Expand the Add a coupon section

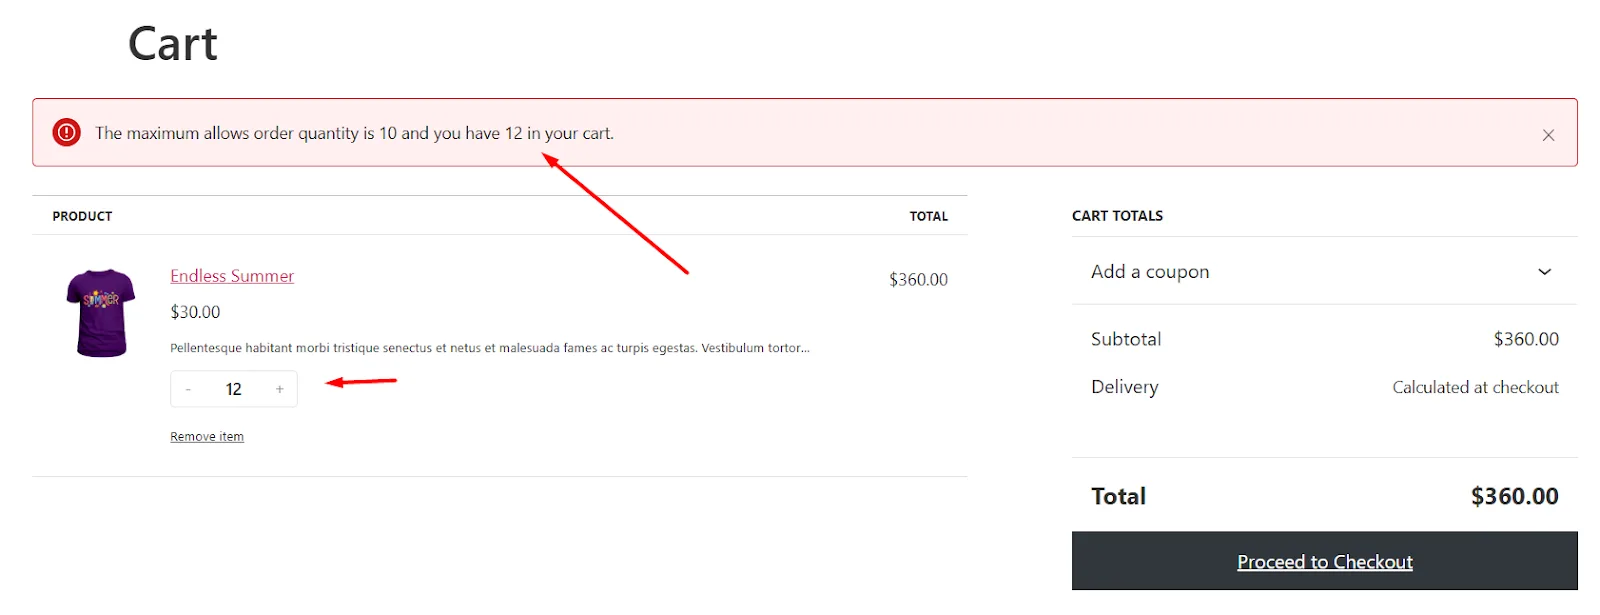coord(1324,272)
